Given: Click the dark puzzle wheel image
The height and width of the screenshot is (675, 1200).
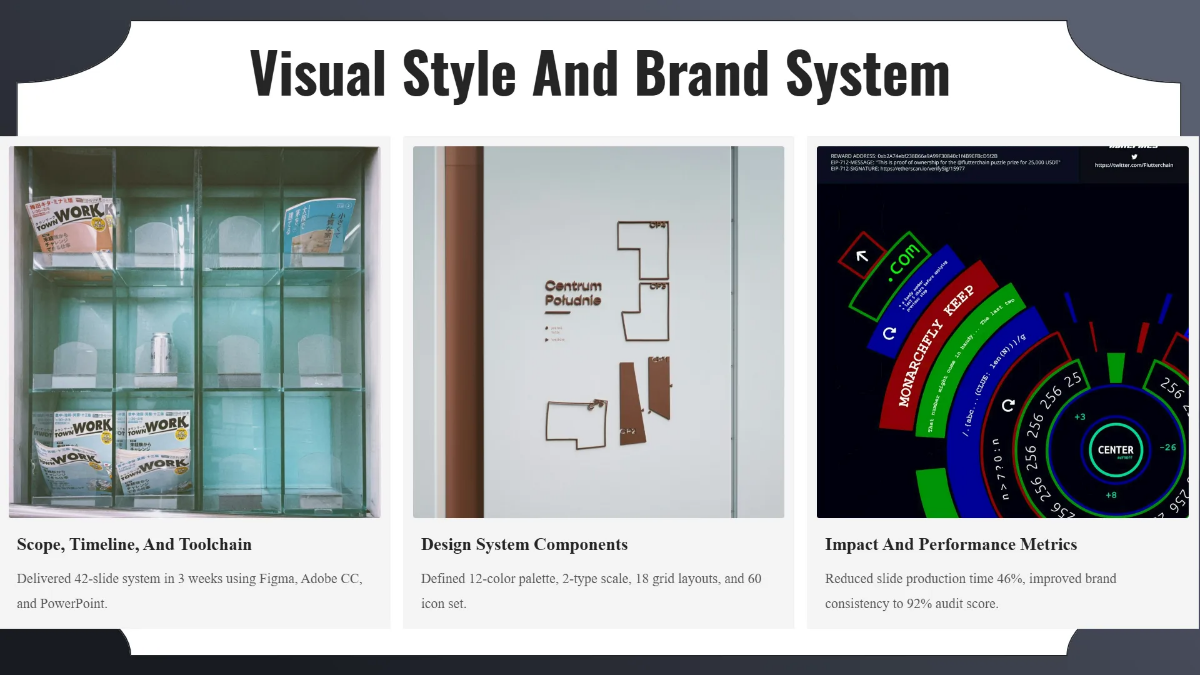Looking at the screenshot, I should pyautogui.click(x=1000, y=330).
